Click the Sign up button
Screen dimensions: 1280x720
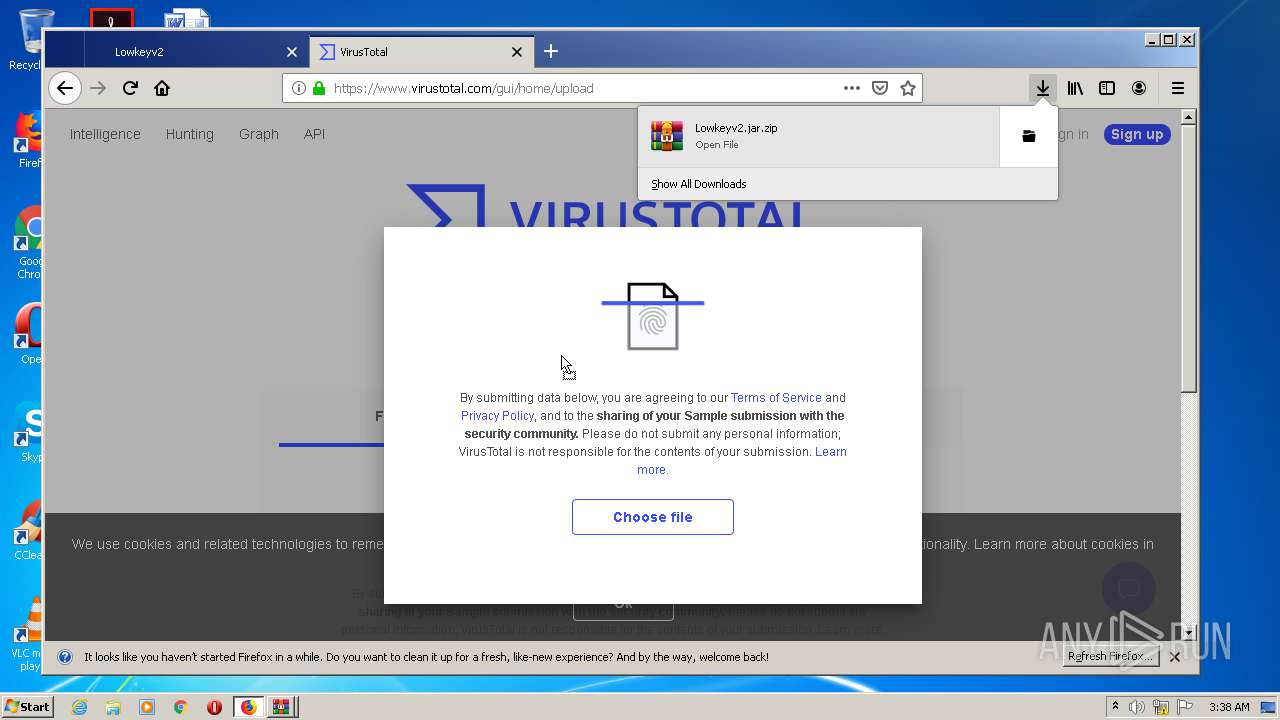point(1137,134)
